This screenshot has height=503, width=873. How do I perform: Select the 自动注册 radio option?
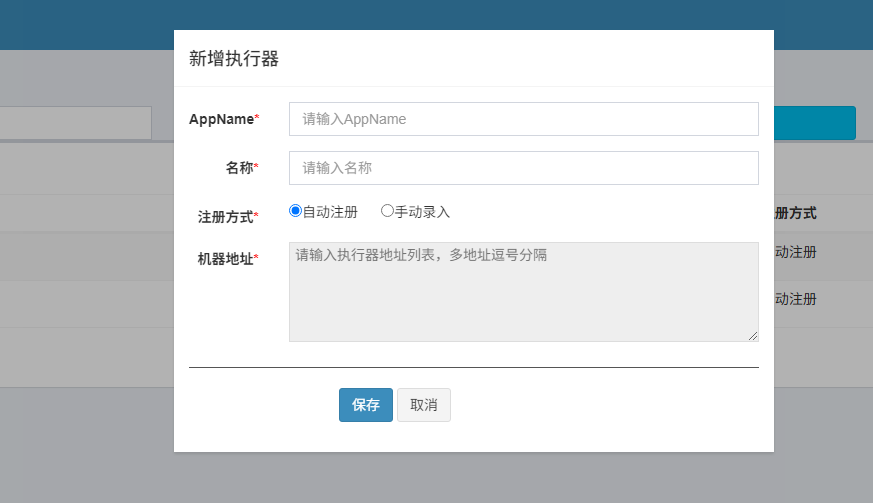(296, 211)
